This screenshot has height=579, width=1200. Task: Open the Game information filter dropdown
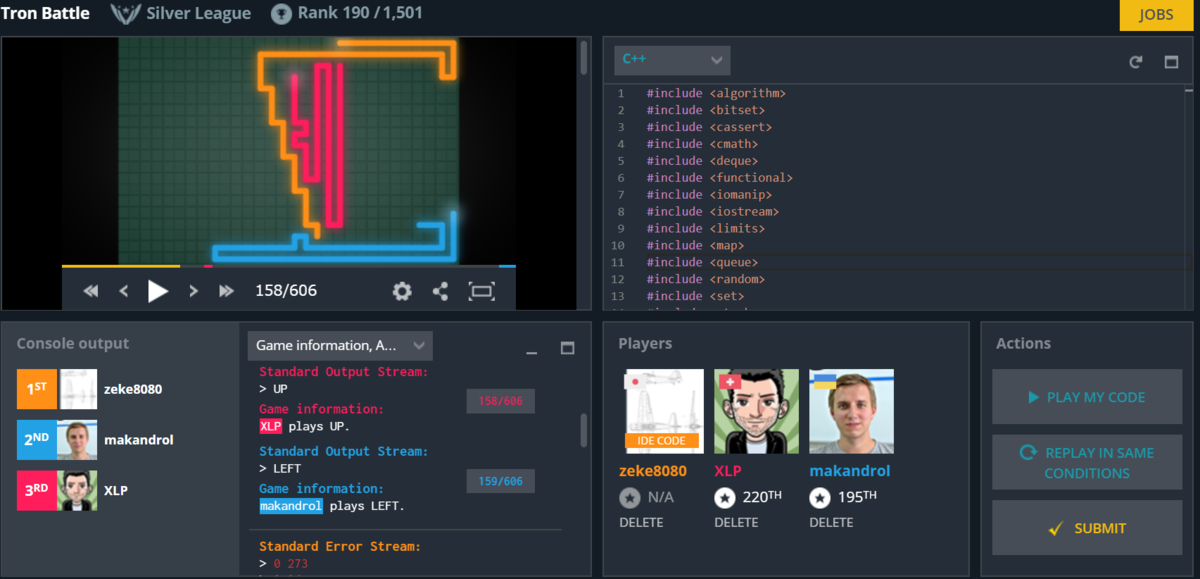(340, 345)
